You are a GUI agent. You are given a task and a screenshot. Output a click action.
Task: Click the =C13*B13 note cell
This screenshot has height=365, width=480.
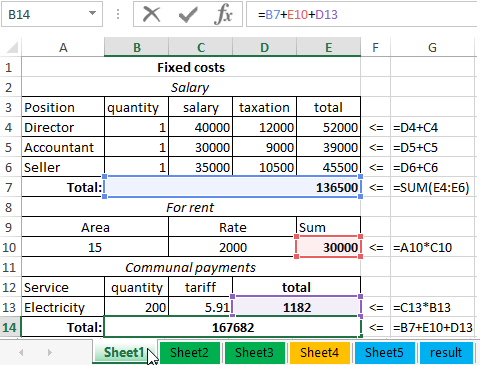(x=432, y=307)
